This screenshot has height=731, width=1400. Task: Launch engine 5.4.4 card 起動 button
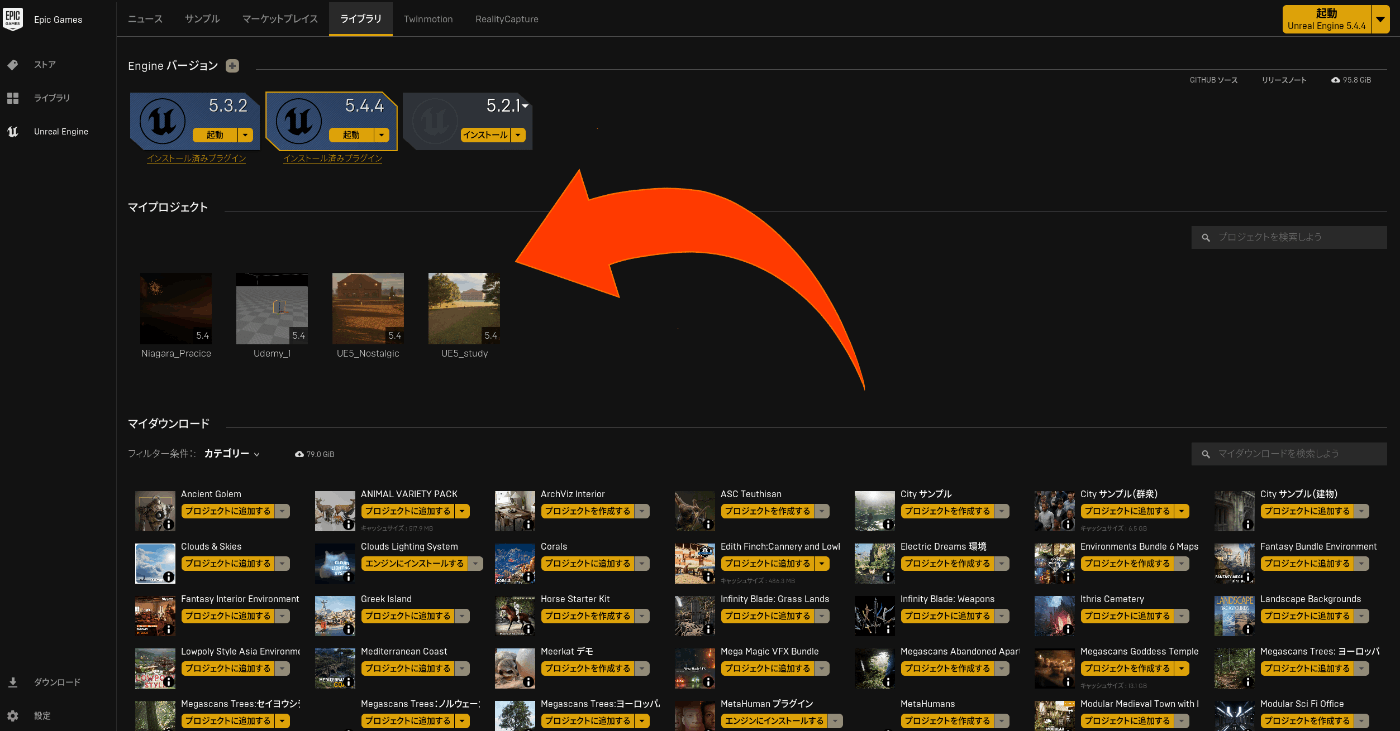pos(351,135)
